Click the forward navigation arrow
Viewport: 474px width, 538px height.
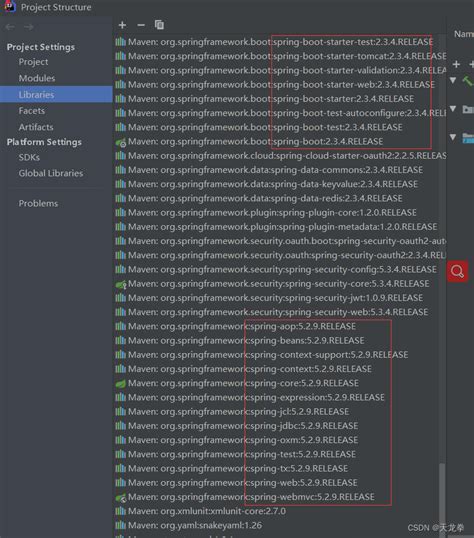click(x=29, y=27)
